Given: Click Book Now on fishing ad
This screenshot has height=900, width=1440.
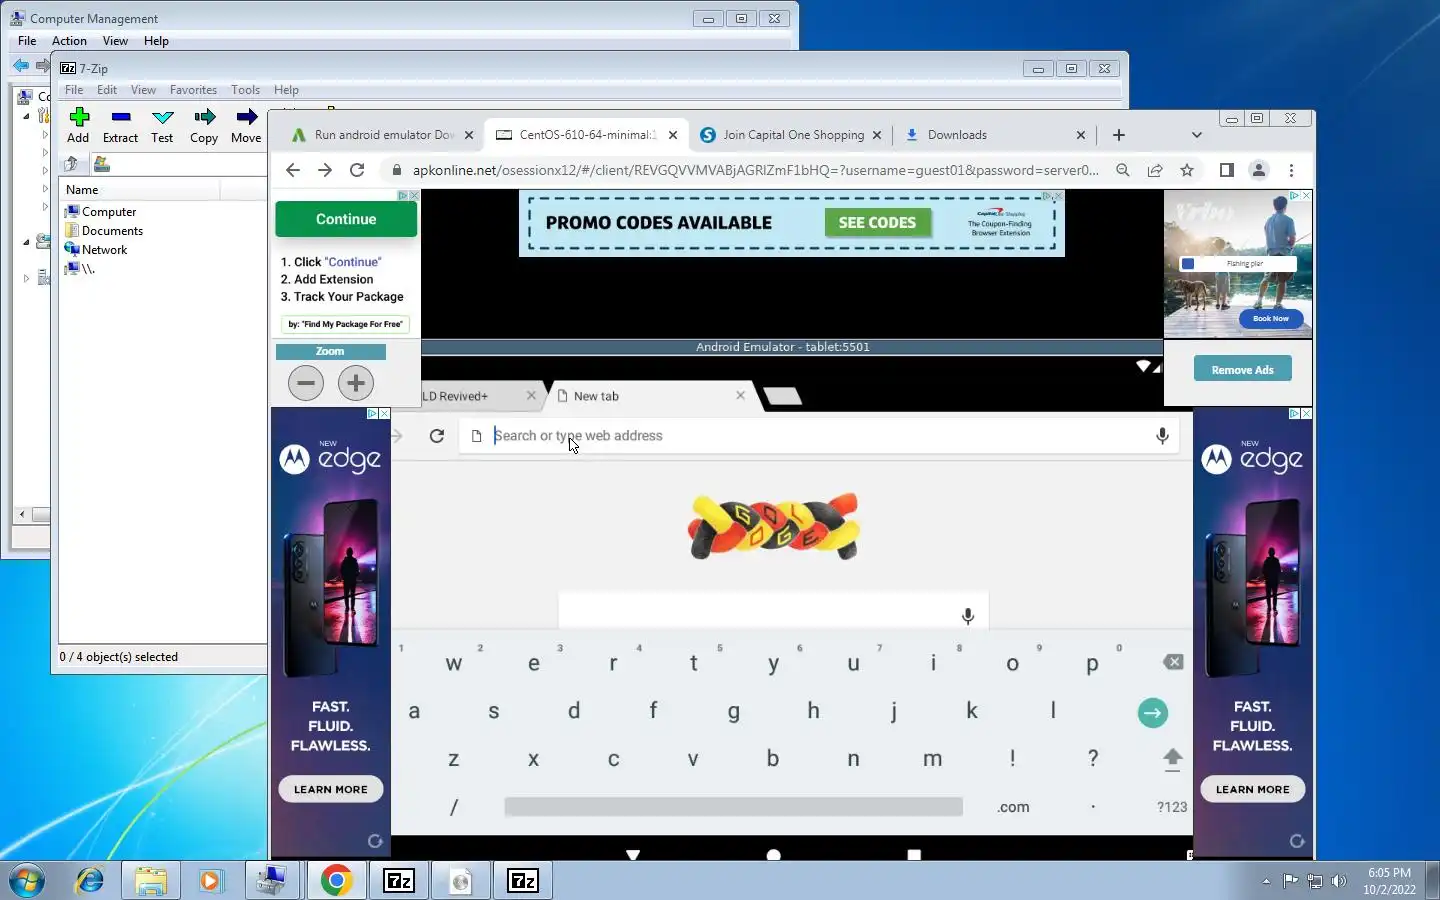Looking at the screenshot, I should 1271,319.
